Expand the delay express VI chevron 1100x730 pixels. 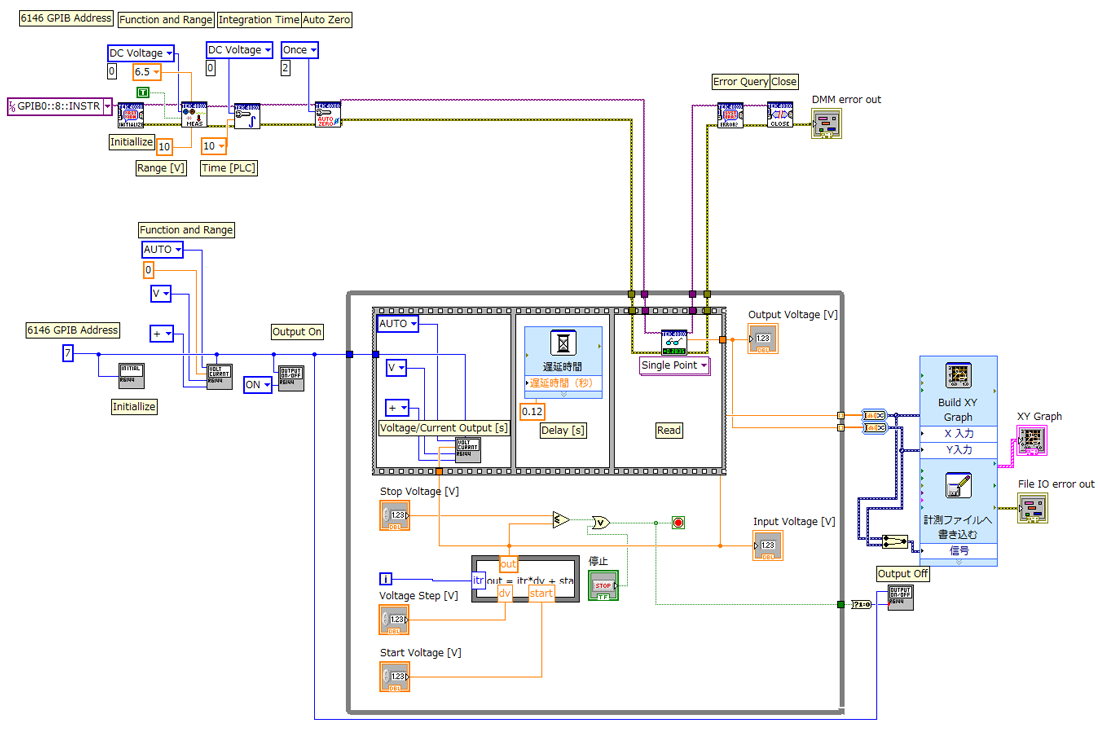pos(563,395)
